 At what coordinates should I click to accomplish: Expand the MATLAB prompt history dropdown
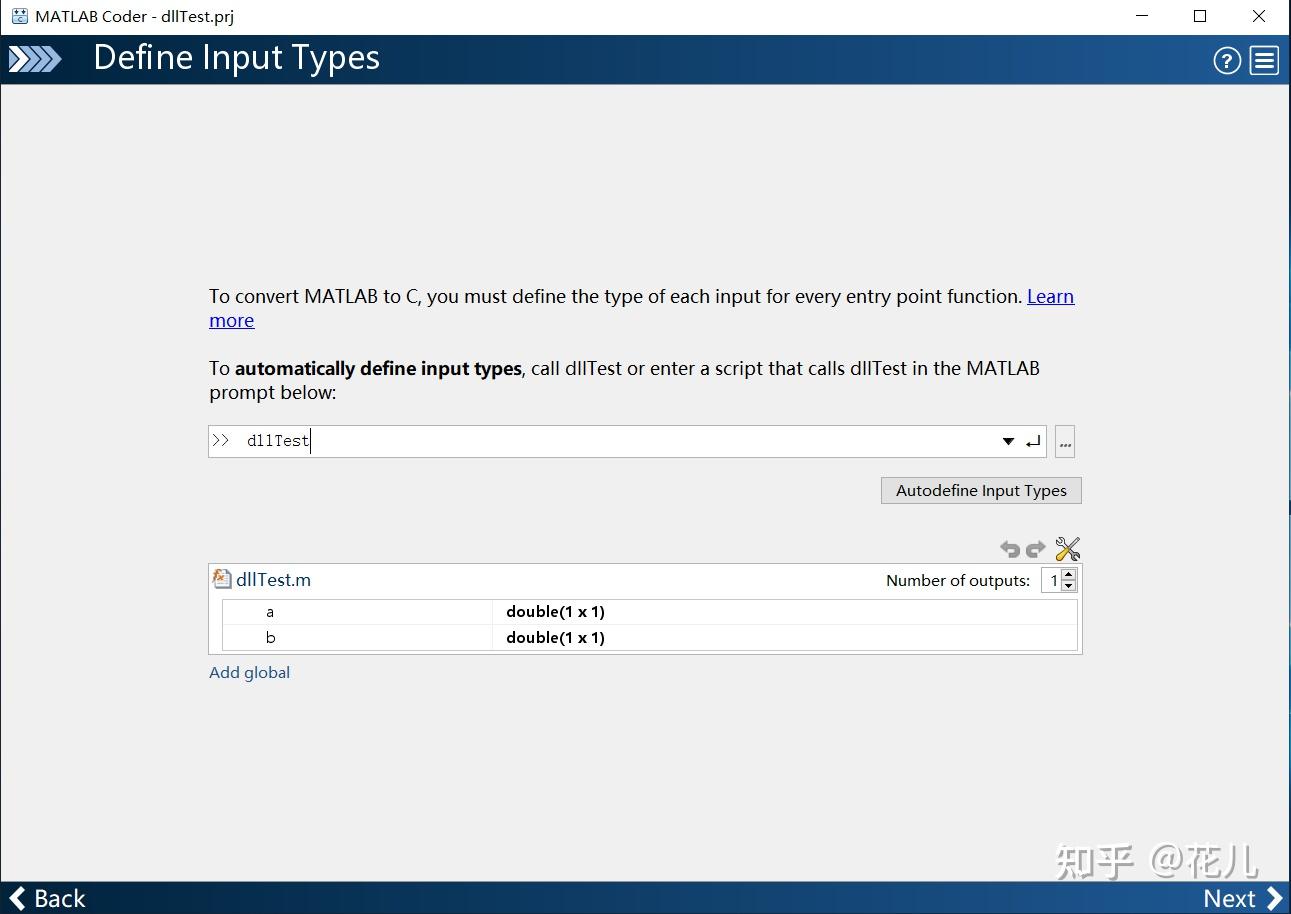1008,442
